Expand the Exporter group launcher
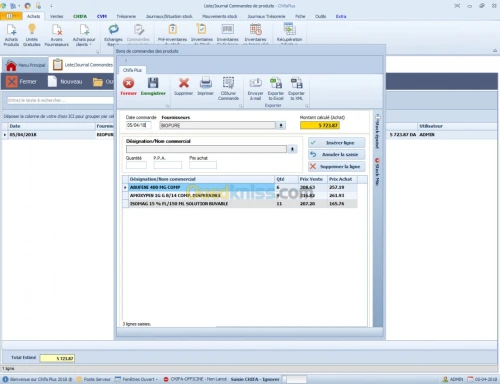The width and height of the screenshot is (500, 384). [x=307, y=106]
